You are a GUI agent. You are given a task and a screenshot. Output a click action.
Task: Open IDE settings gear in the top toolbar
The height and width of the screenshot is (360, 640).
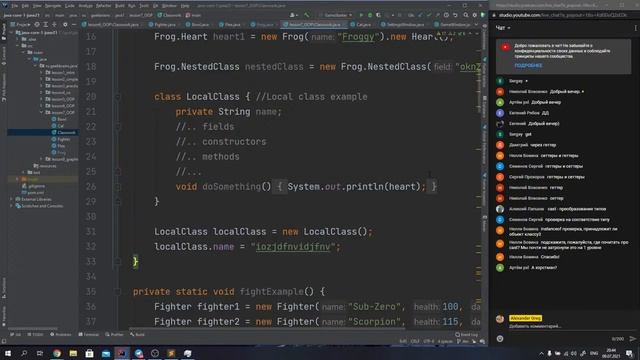474,15
